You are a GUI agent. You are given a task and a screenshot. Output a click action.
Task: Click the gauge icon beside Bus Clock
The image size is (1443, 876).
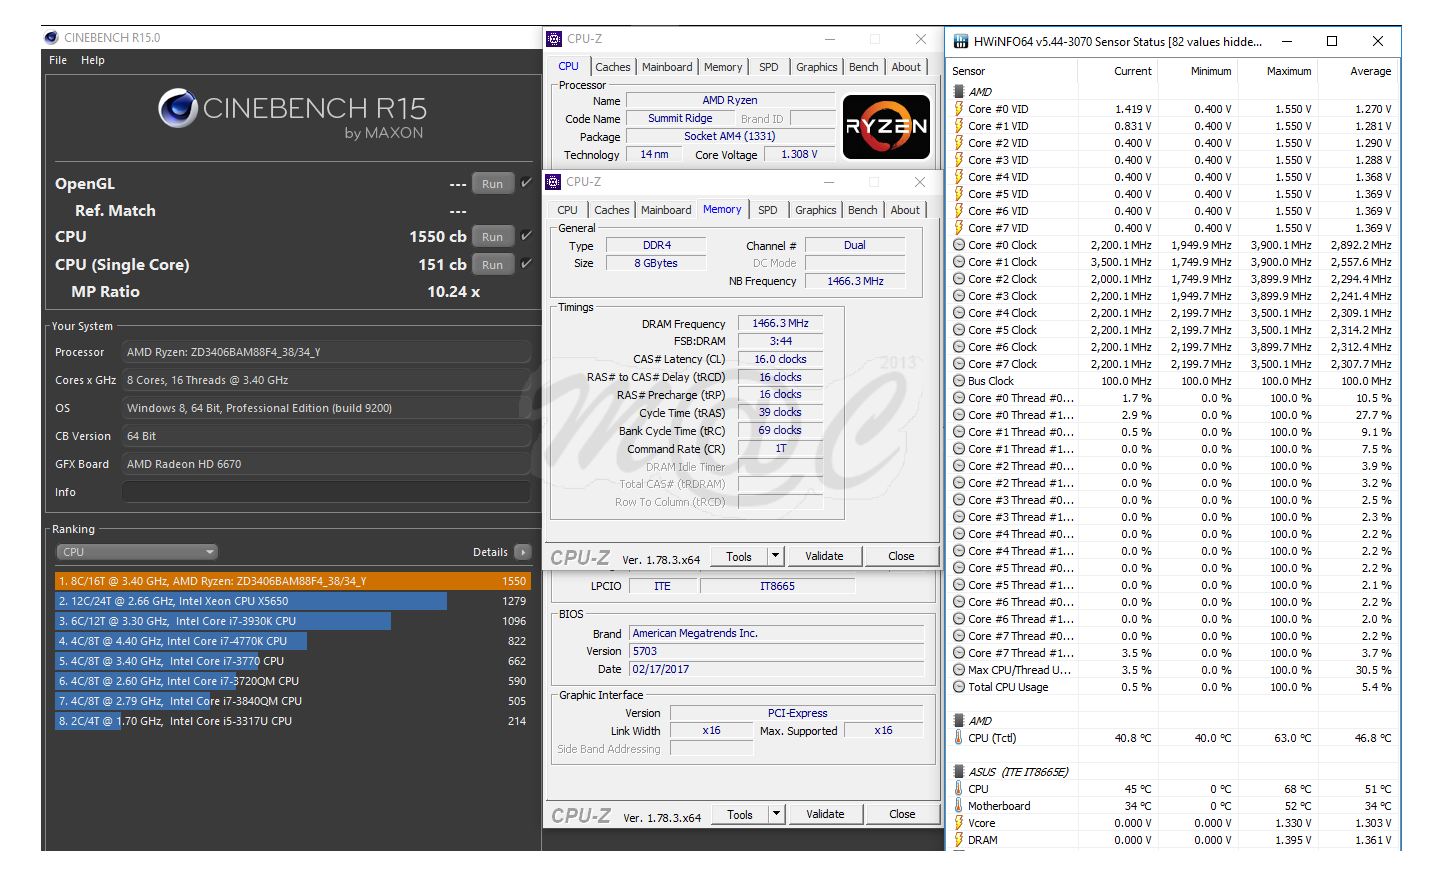(959, 381)
